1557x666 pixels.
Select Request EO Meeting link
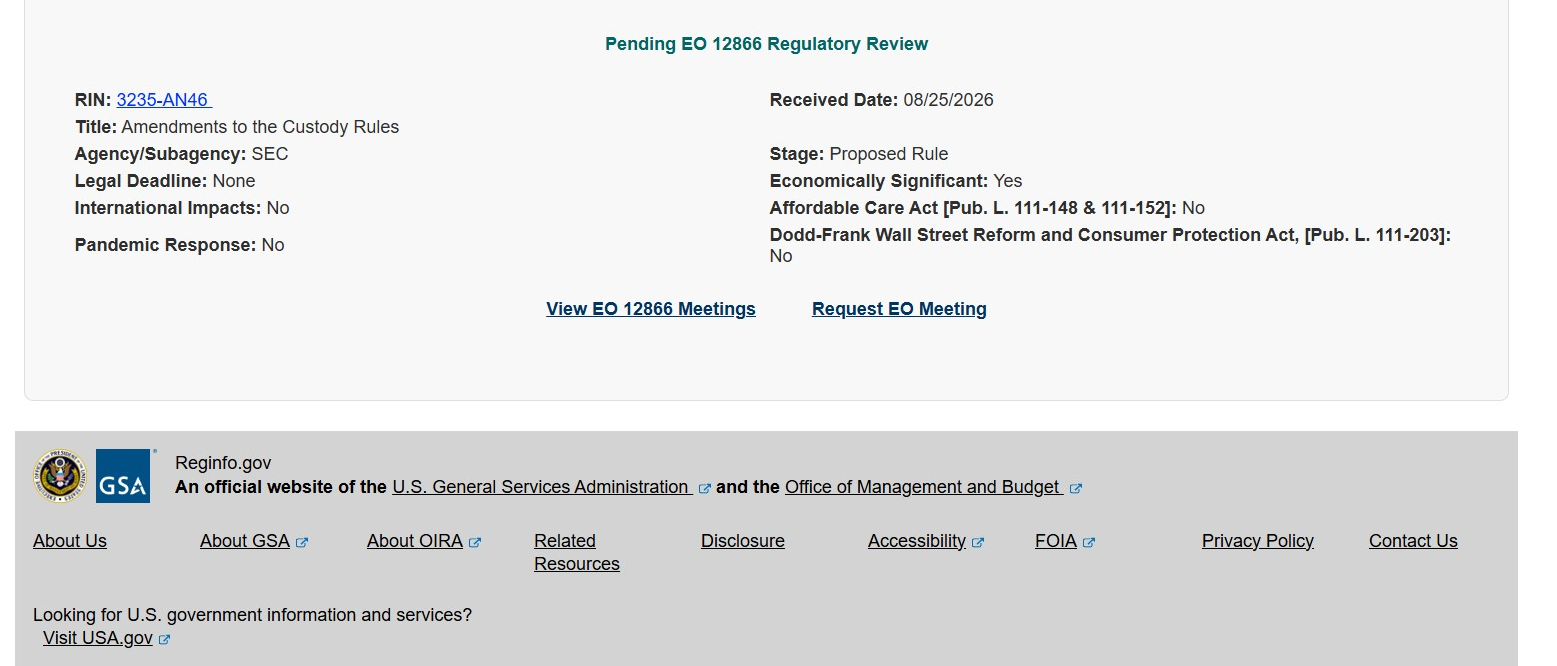(899, 309)
